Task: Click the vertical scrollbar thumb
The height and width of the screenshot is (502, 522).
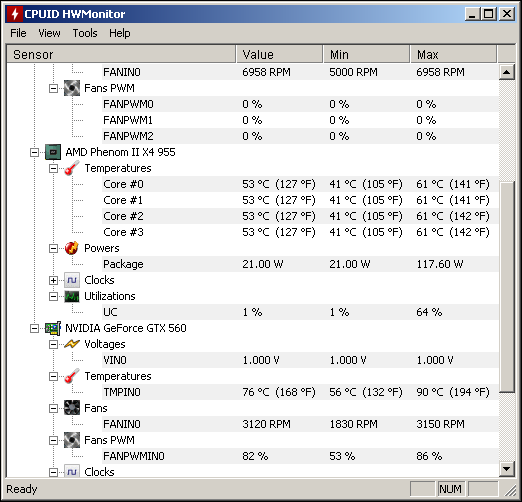Action: [508, 287]
